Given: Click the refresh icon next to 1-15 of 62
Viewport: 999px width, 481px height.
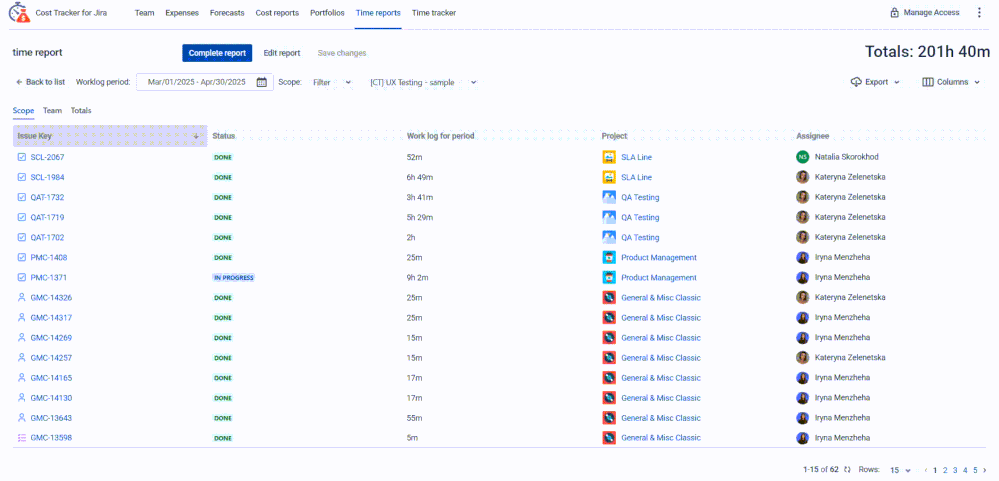Looking at the screenshot, I should pos(847,470).
